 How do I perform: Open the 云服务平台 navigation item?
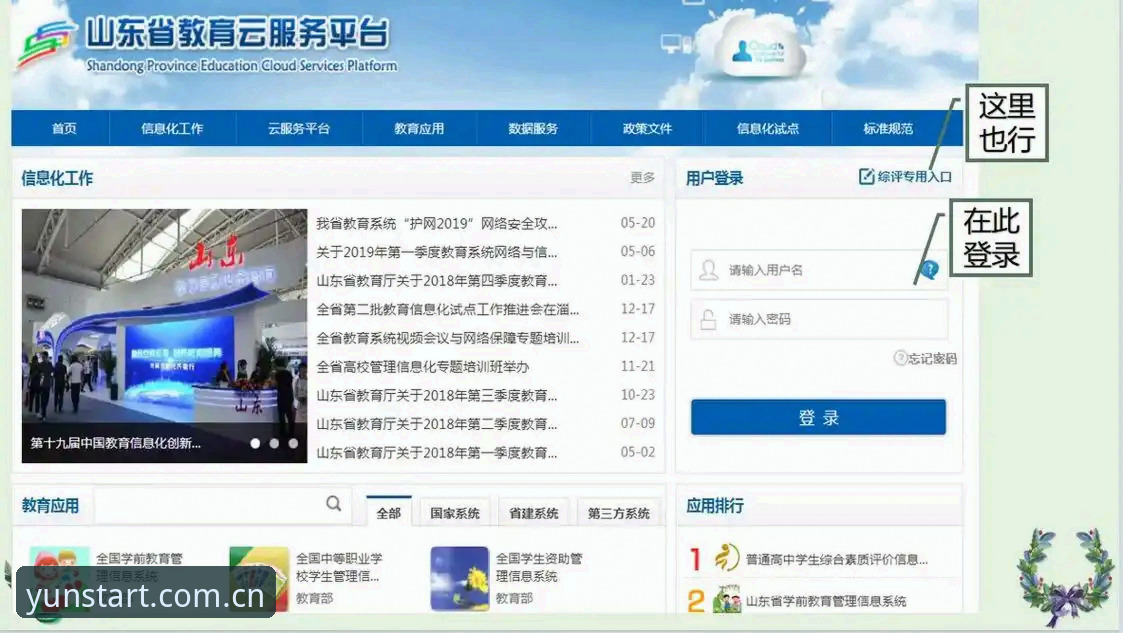tap(299, 129)
